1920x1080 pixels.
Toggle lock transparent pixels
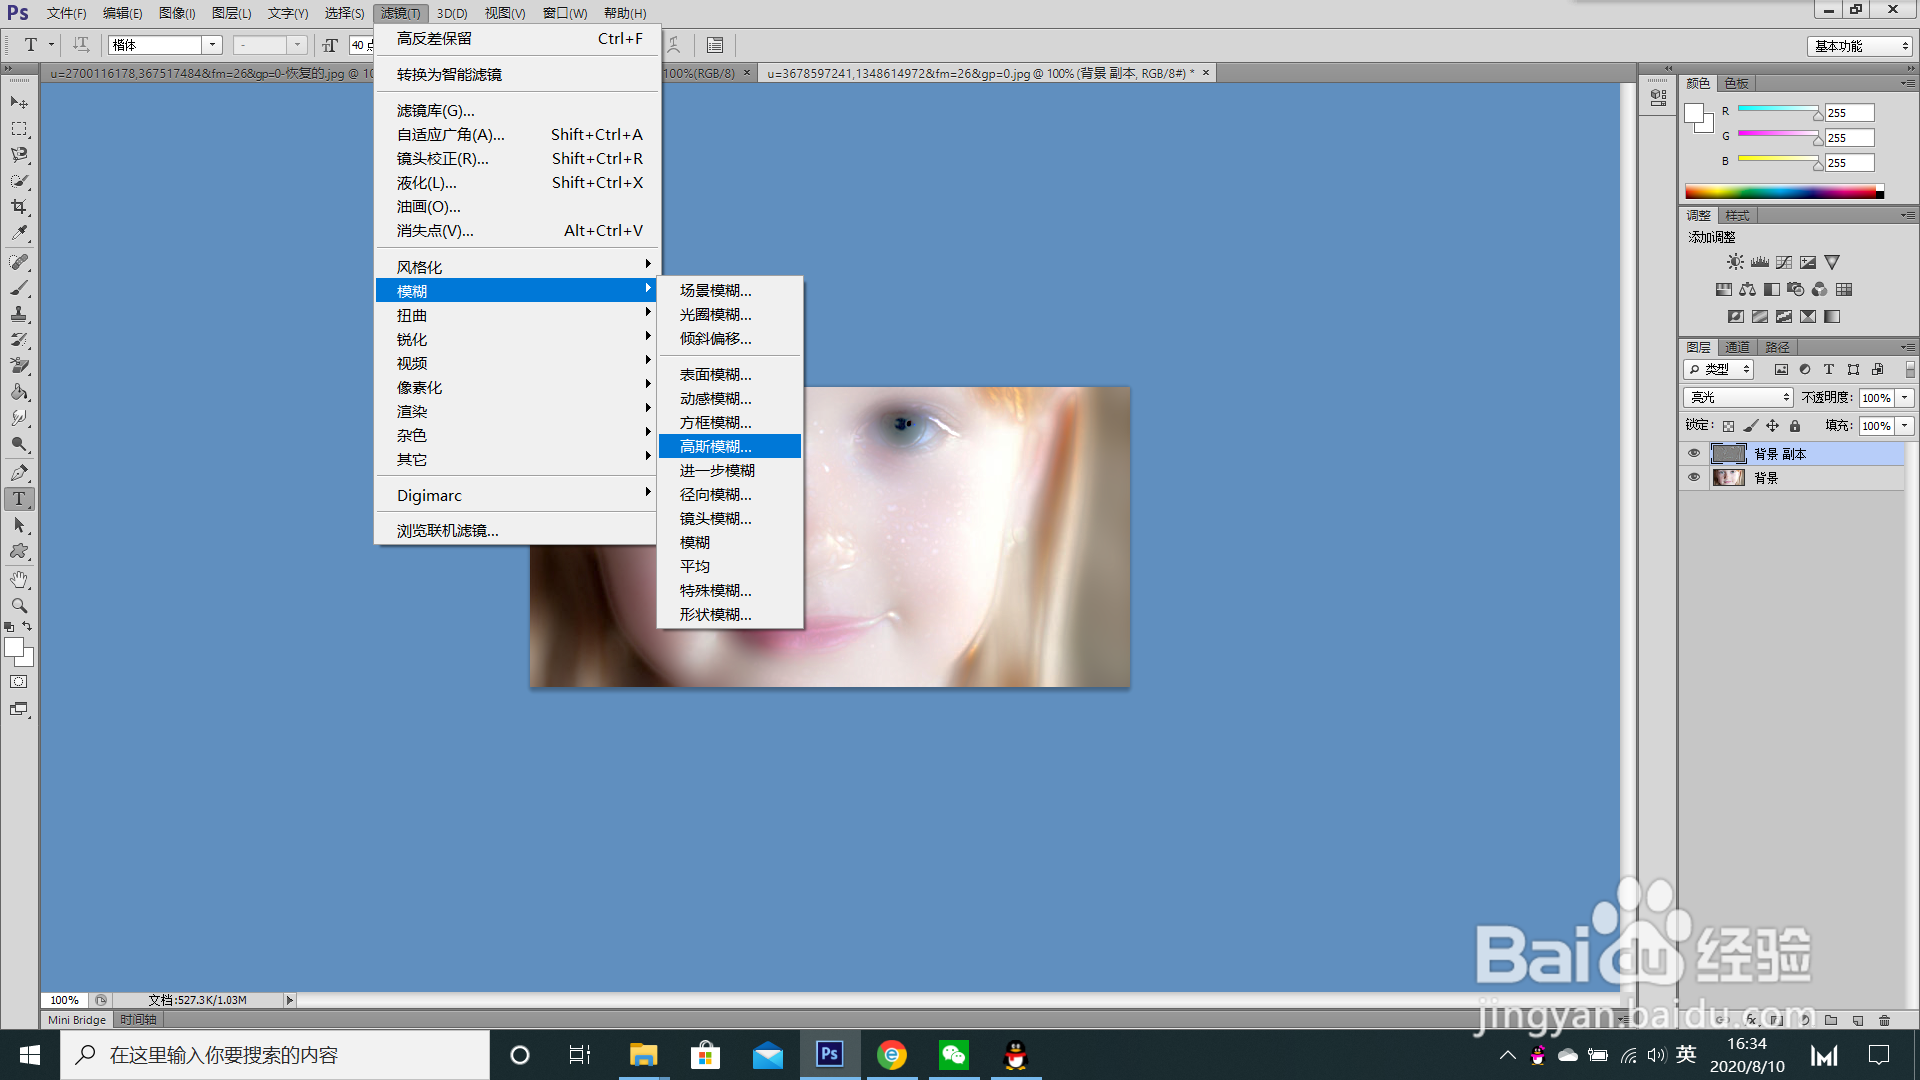1728,426
